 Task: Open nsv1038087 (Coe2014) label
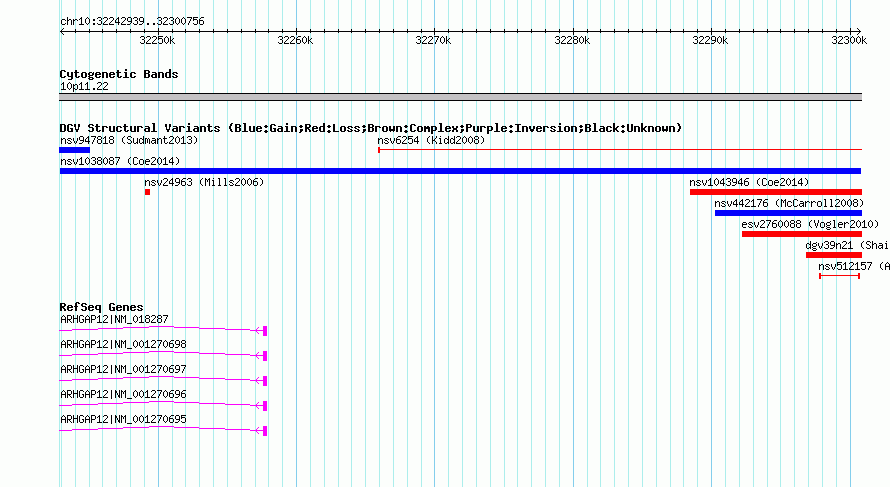(x=120, y=161)
